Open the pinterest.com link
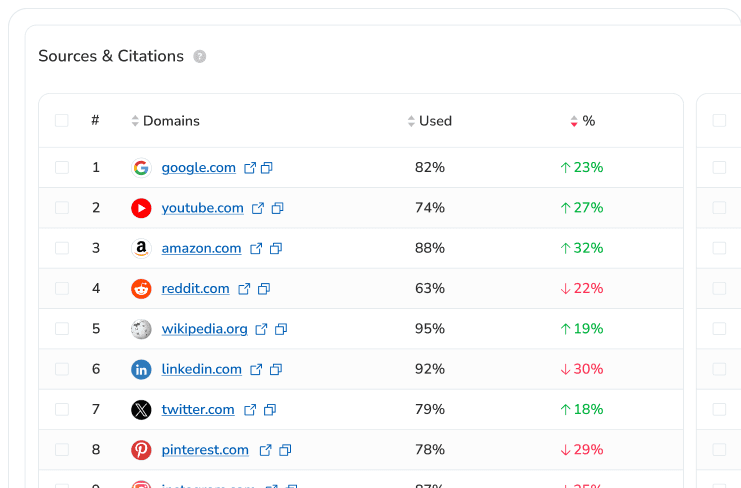 (205, 450)
